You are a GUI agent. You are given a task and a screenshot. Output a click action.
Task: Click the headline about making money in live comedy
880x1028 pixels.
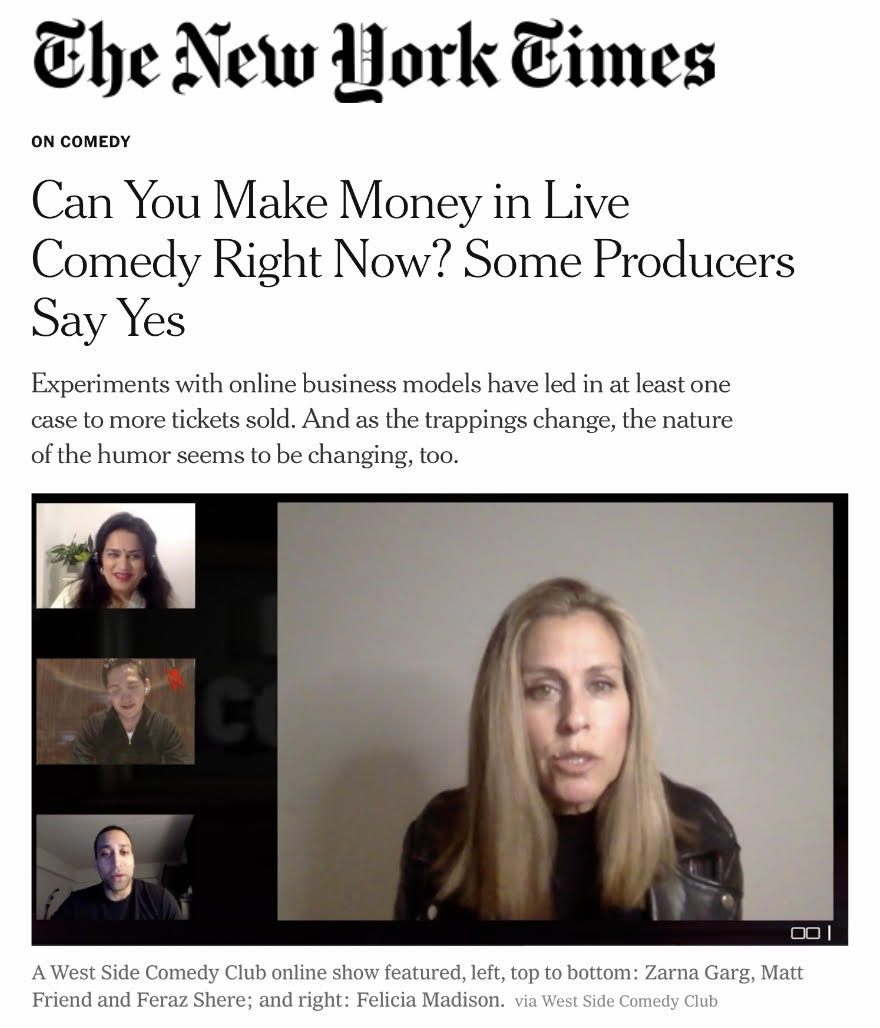[412, 260]
